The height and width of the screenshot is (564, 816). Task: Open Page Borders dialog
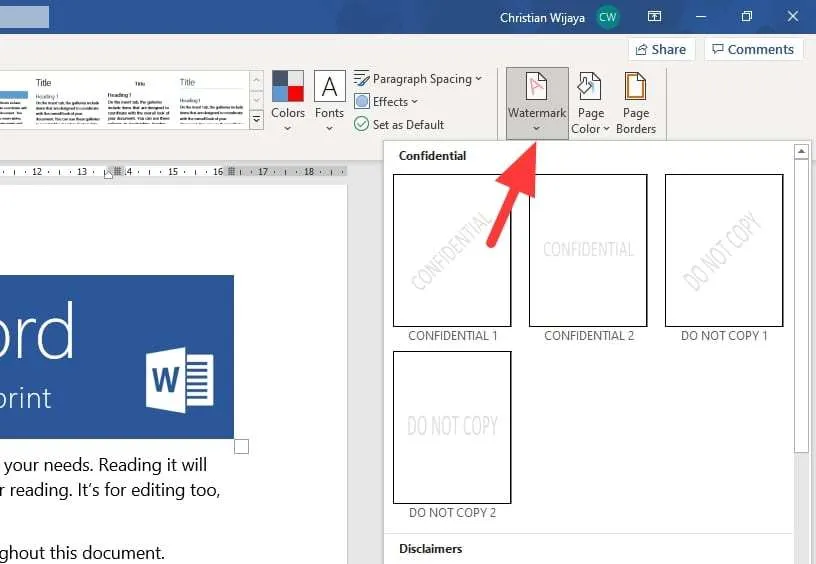tap(635, 103)
